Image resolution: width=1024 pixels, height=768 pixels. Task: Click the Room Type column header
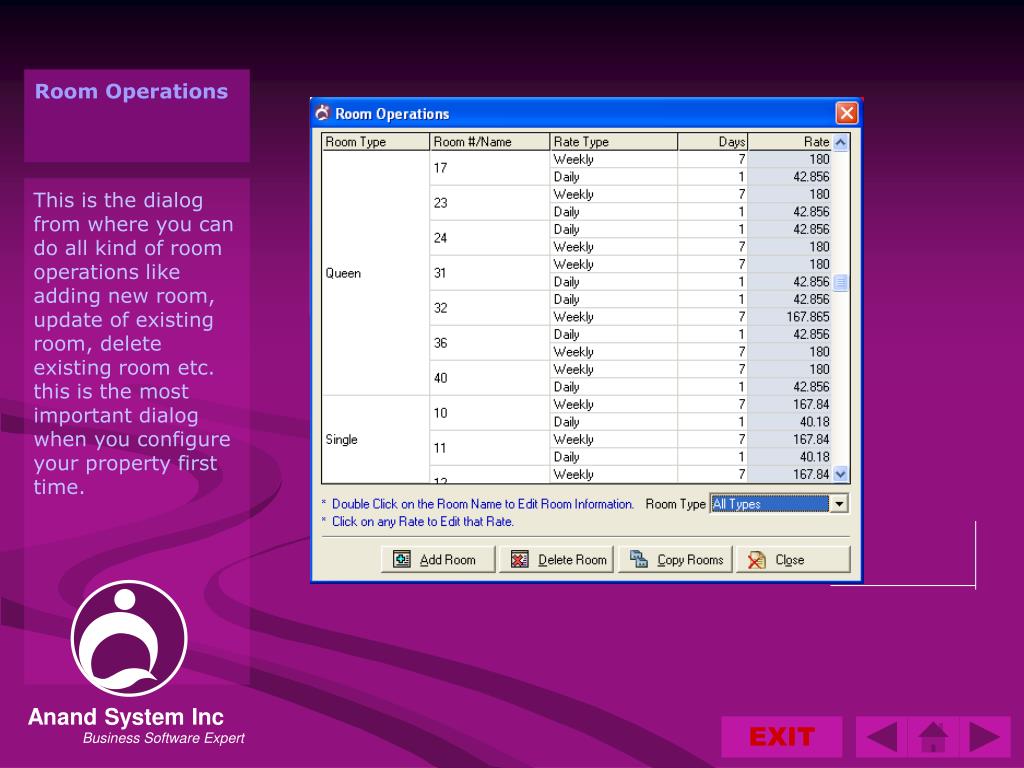click(x=376, y=142)
